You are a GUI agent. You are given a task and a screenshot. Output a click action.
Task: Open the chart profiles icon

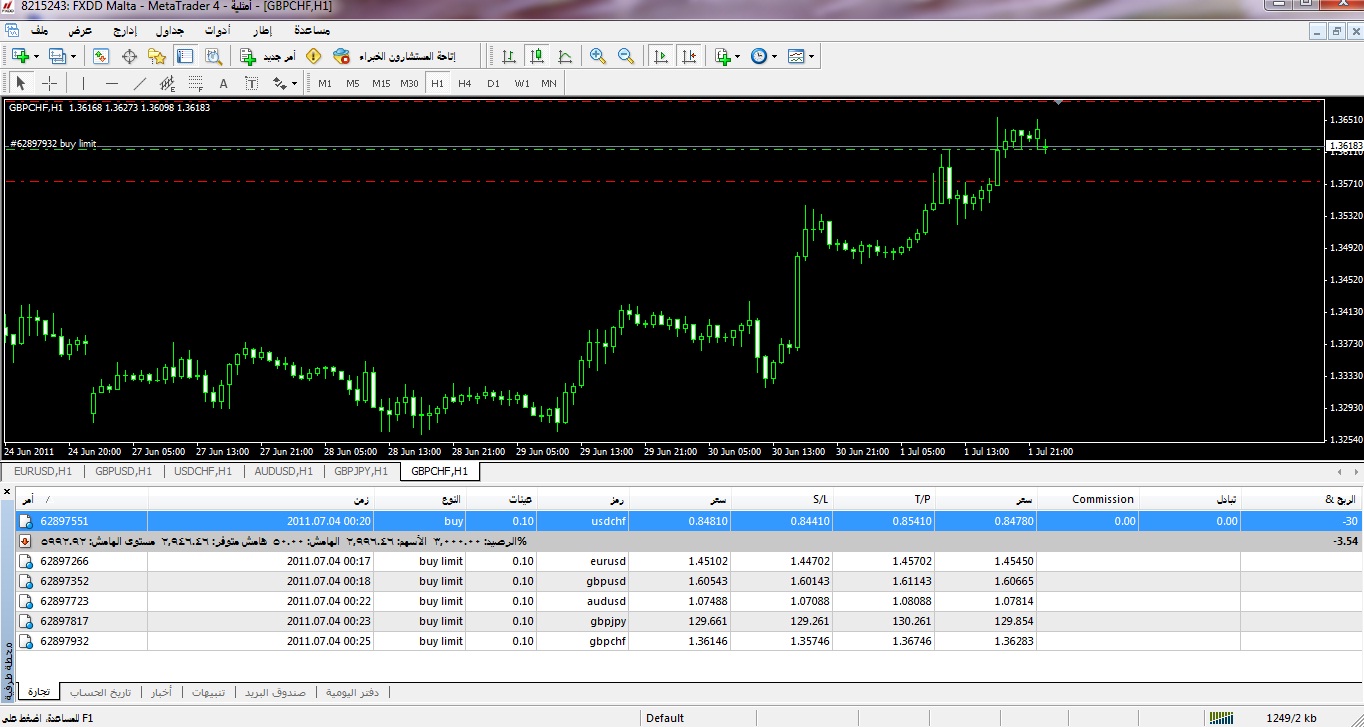coord(57,57)
